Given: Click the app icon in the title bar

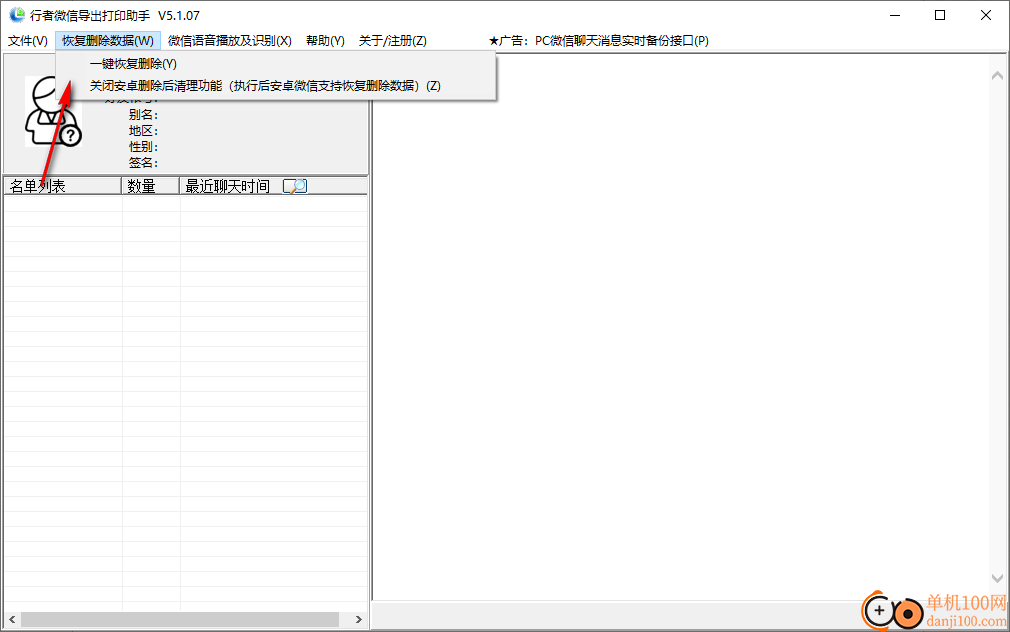Looking at the screenshot, I should (x=17, y=15).
